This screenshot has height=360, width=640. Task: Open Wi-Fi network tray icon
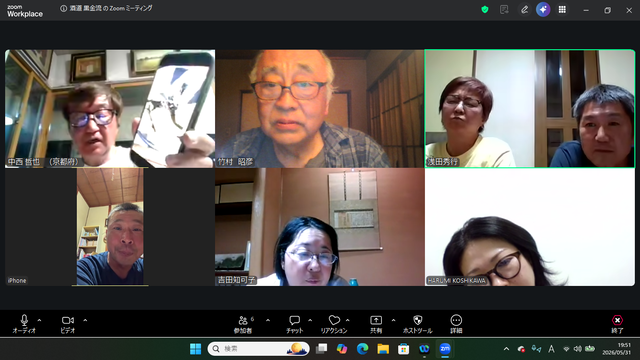pos(566,349)
